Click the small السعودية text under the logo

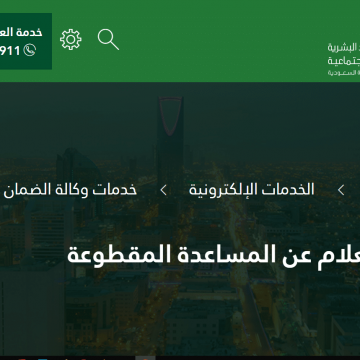tap(343, 73)
